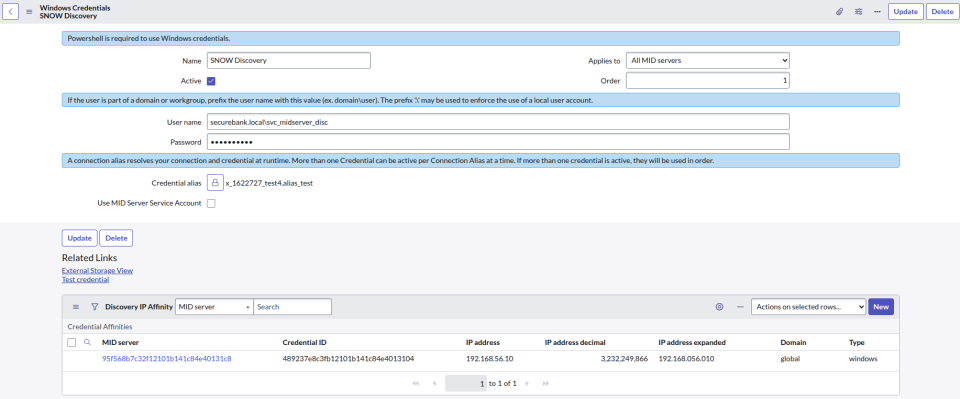
Task: Open the Test credential link
Action: [x=85, y=280]
